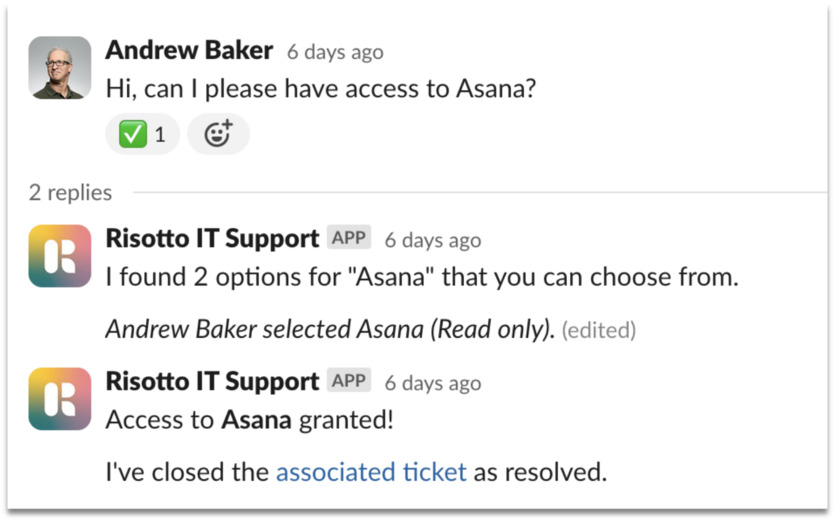Click the APP badge on the second reply
This screenshot has height=526, width=840.
[349, 380]
